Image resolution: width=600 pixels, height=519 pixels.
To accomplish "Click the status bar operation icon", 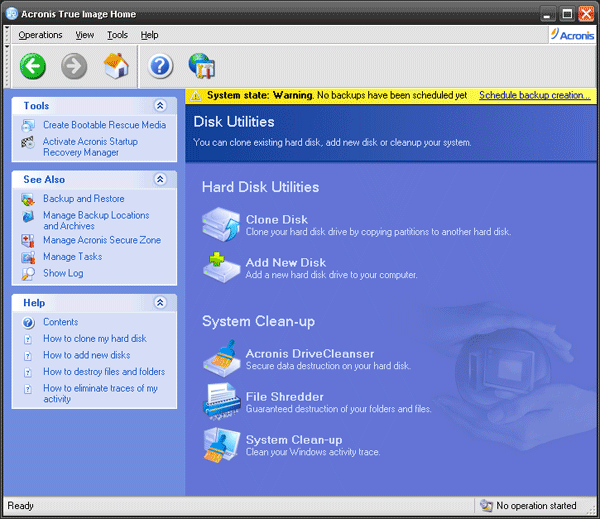I will [x=486, y=506].
